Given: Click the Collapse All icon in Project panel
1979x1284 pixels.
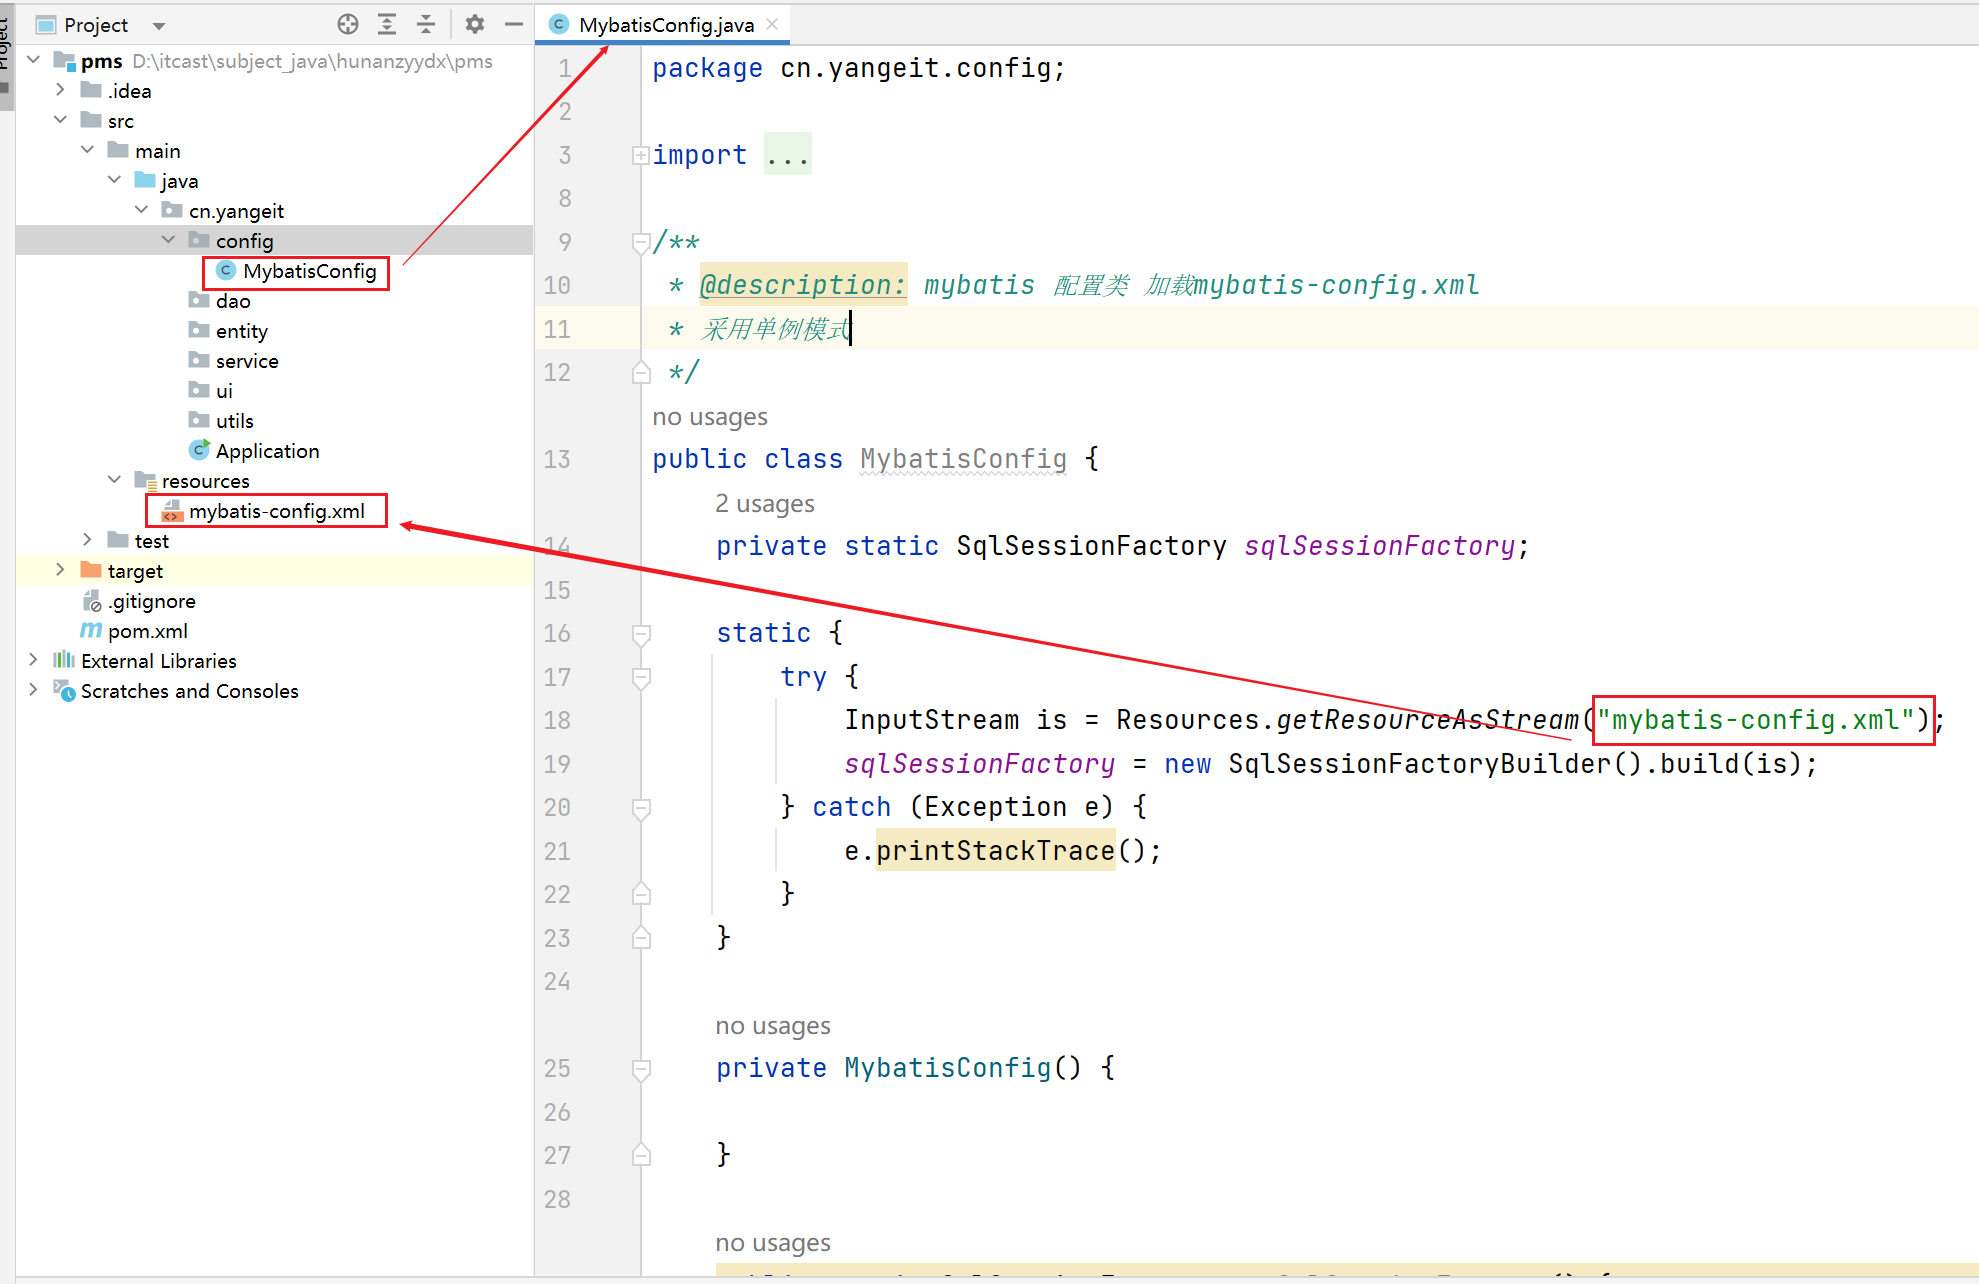Looking at the screenshot, I should [426, 24].
